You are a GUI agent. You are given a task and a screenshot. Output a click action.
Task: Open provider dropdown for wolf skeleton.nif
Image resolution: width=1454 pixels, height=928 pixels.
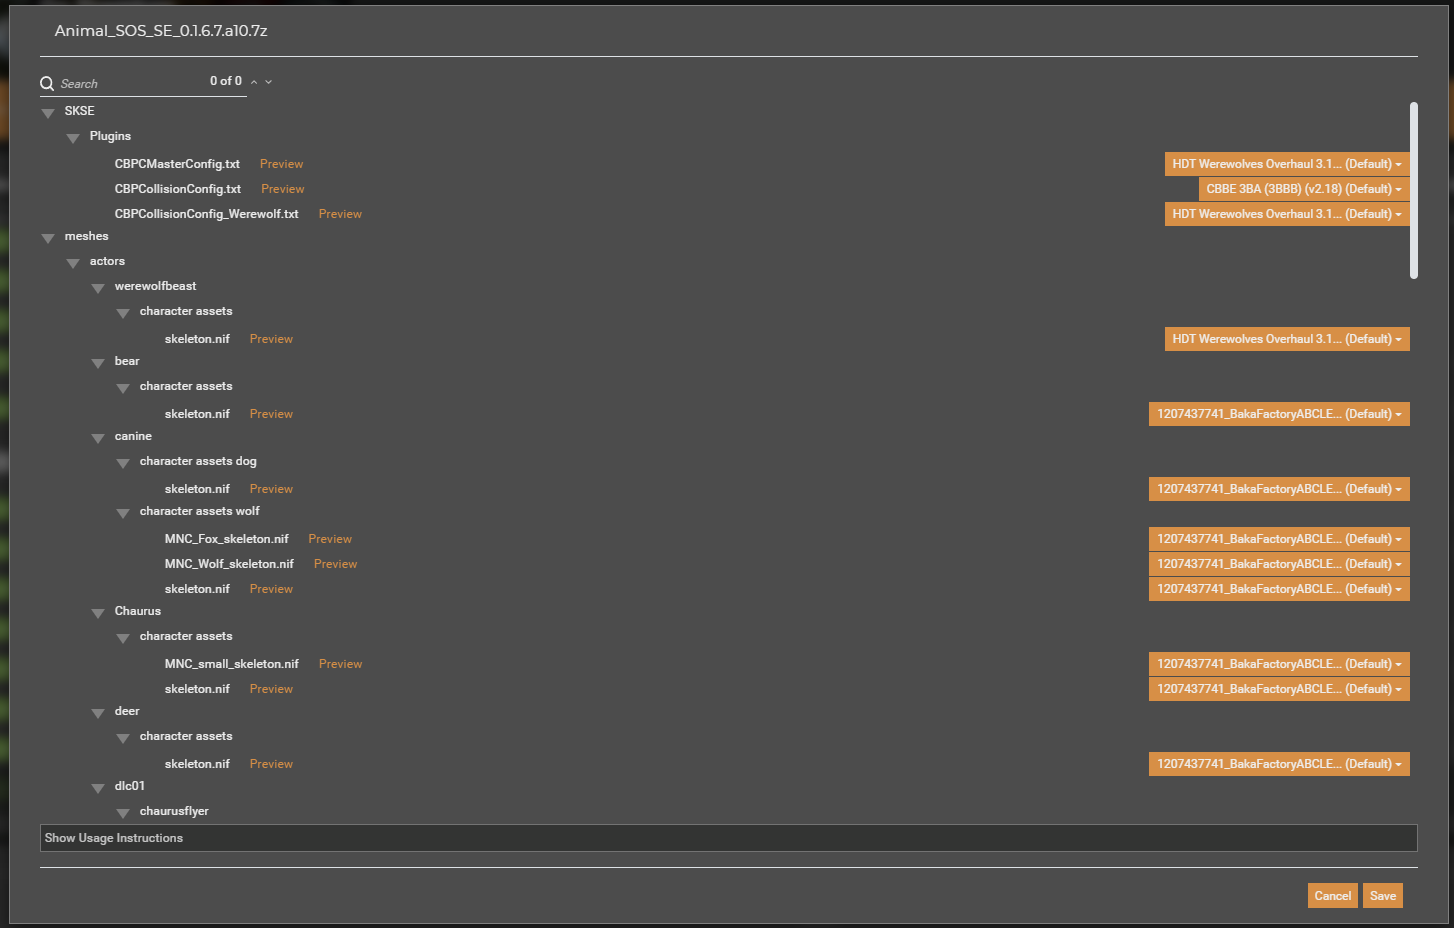1279,589
